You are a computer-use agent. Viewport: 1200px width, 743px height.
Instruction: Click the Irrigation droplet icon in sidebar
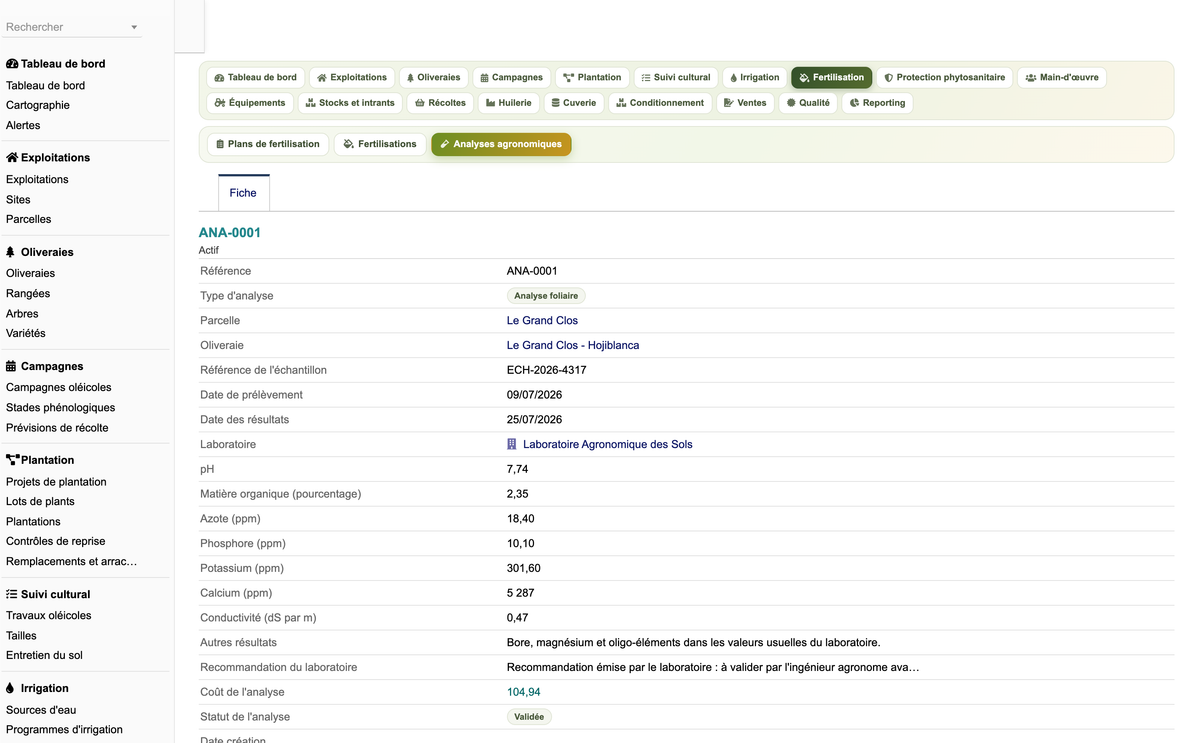tap(10, 688)
